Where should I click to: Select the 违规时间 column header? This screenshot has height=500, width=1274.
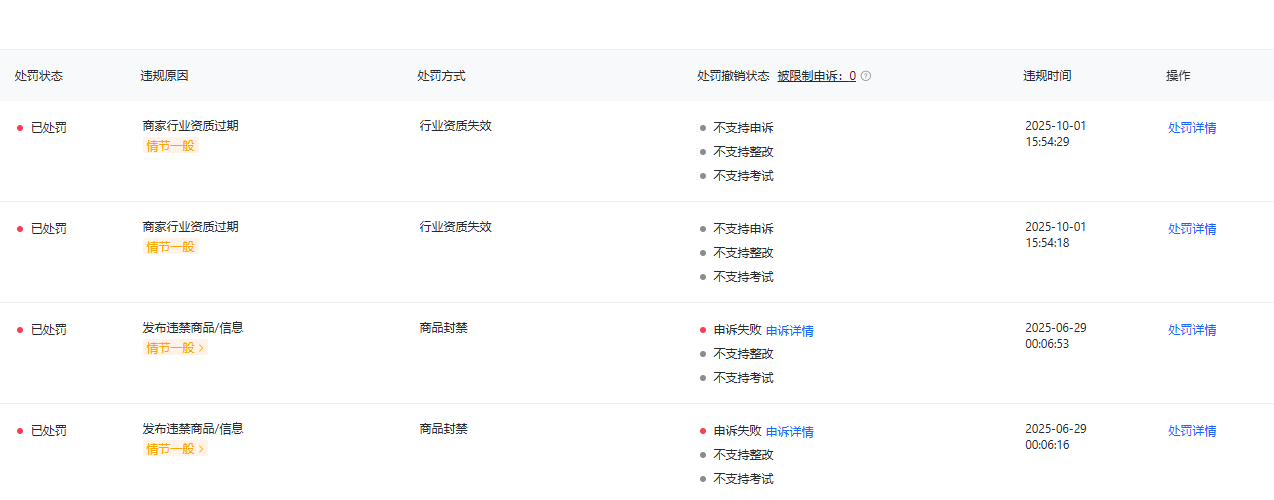coord(1047,76)
